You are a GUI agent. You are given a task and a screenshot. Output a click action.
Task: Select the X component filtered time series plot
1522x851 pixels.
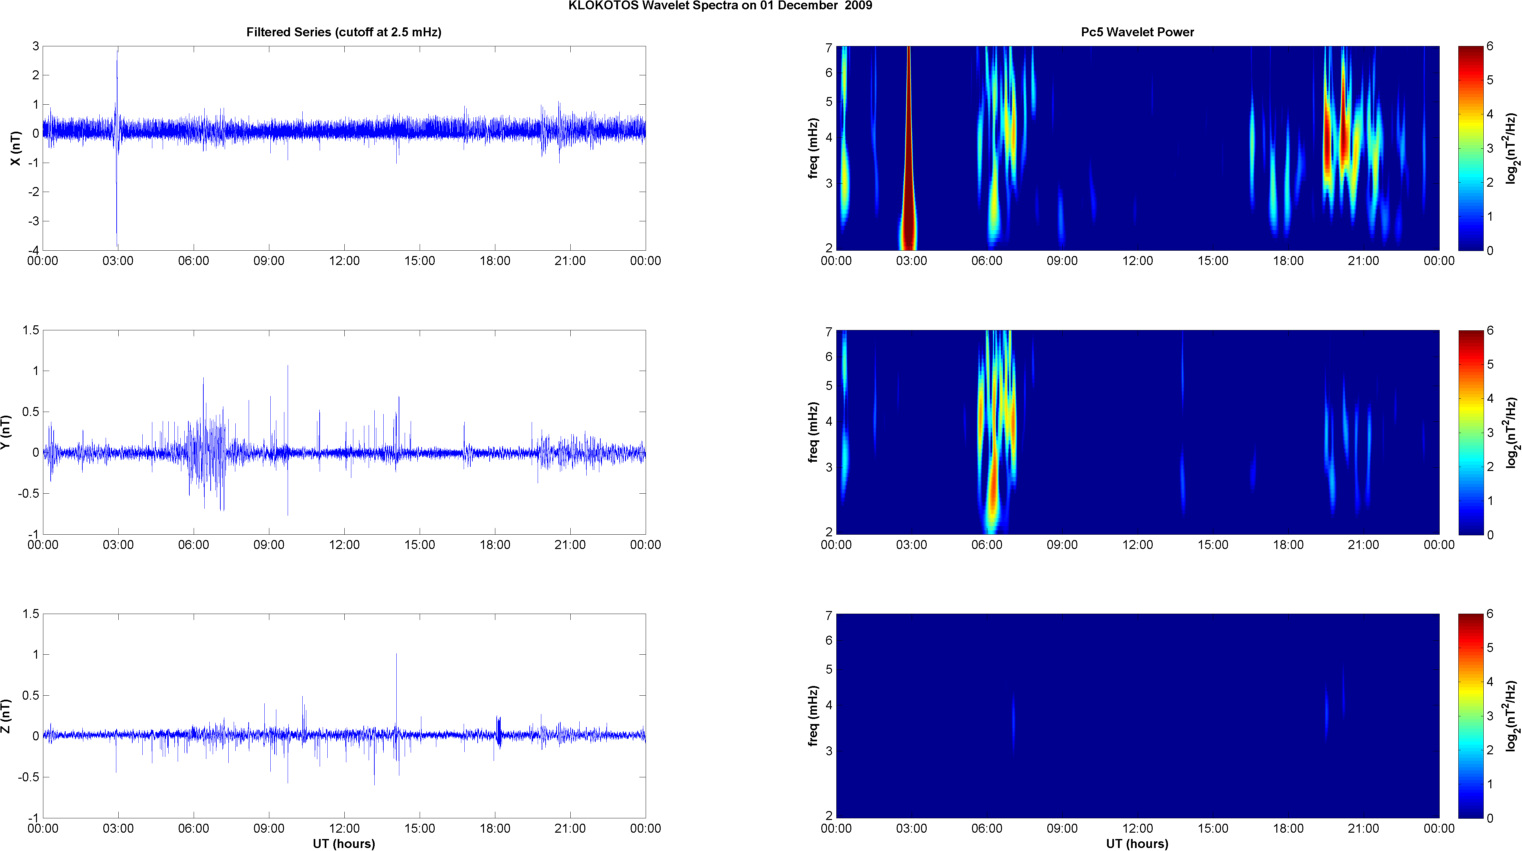point(344,148)
